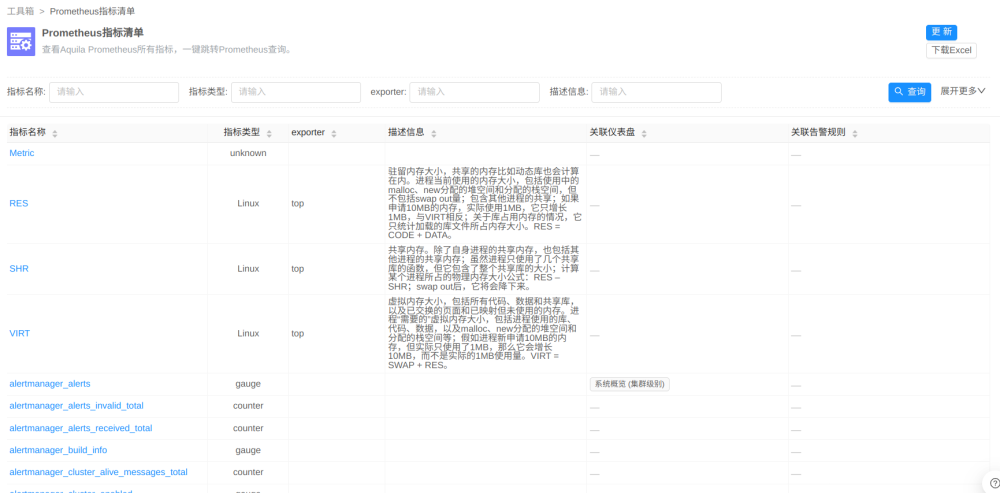Image resolution: width=1000 pixels, height=493 pixels.
Task: Run the search with 查询 button
Action: (x=909, y=92)
